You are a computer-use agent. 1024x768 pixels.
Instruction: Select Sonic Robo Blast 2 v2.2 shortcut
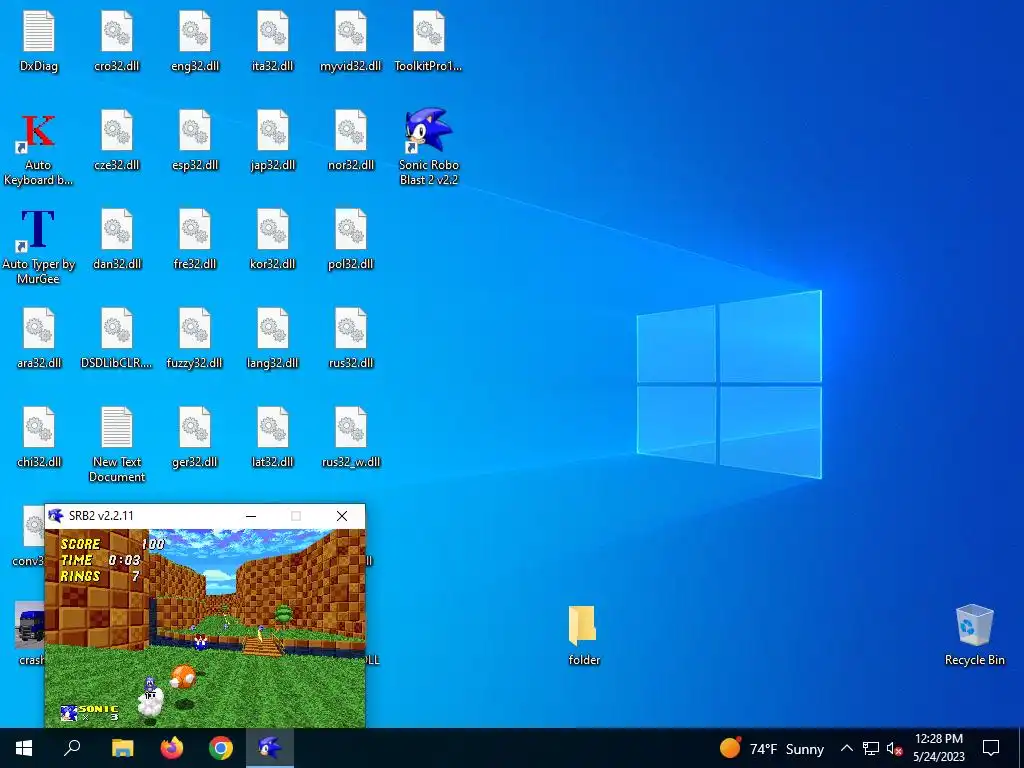tap(428, 147)
